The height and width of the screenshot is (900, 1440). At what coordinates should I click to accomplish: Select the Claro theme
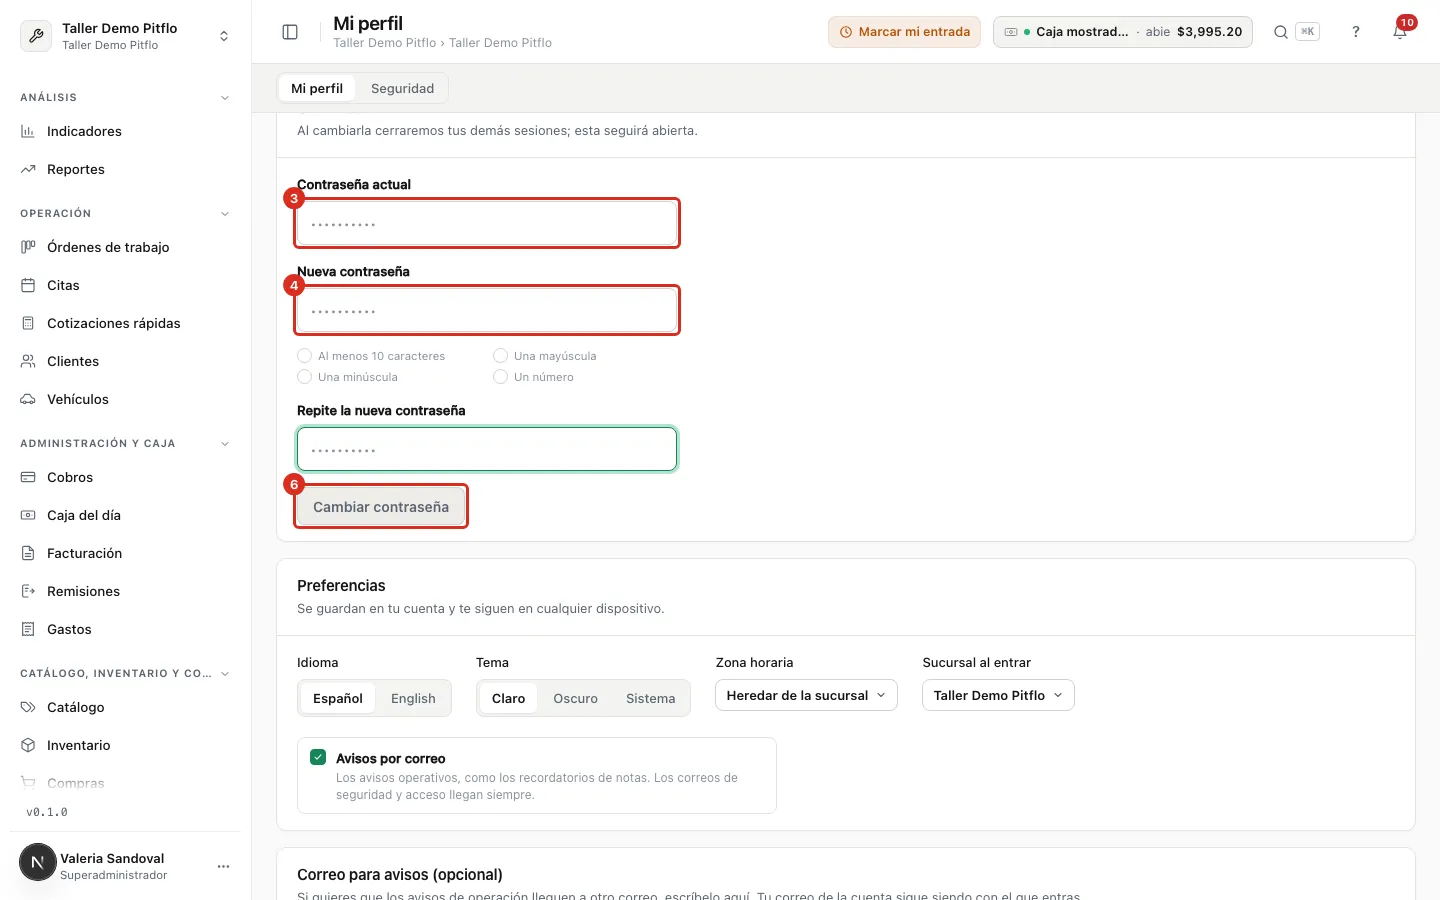[508, 698]
